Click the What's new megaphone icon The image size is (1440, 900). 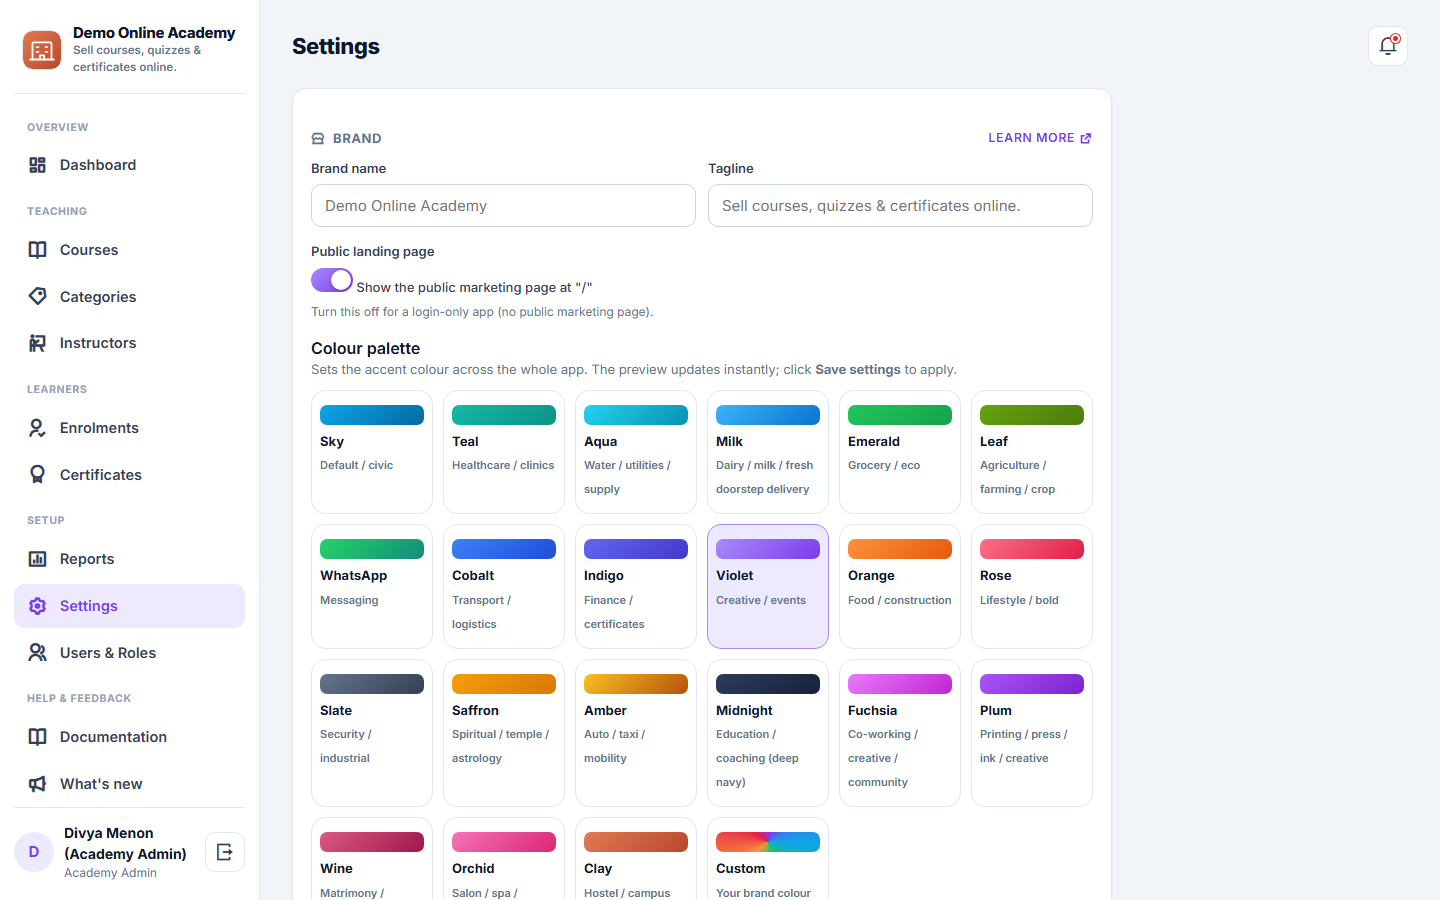(x=37, y=784)
